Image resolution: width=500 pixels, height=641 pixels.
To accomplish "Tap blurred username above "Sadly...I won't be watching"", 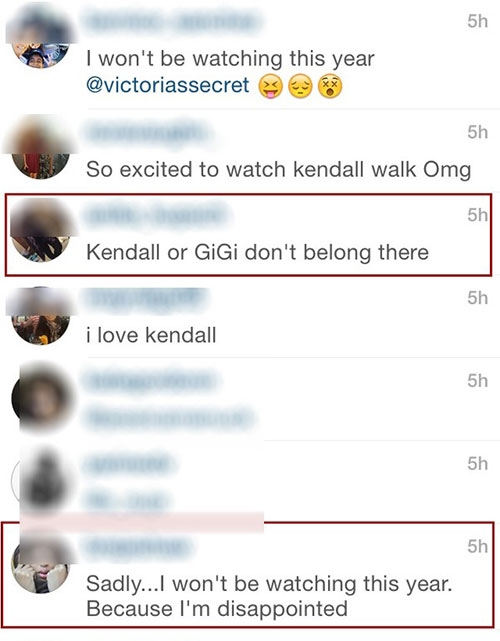I will 139,546.
